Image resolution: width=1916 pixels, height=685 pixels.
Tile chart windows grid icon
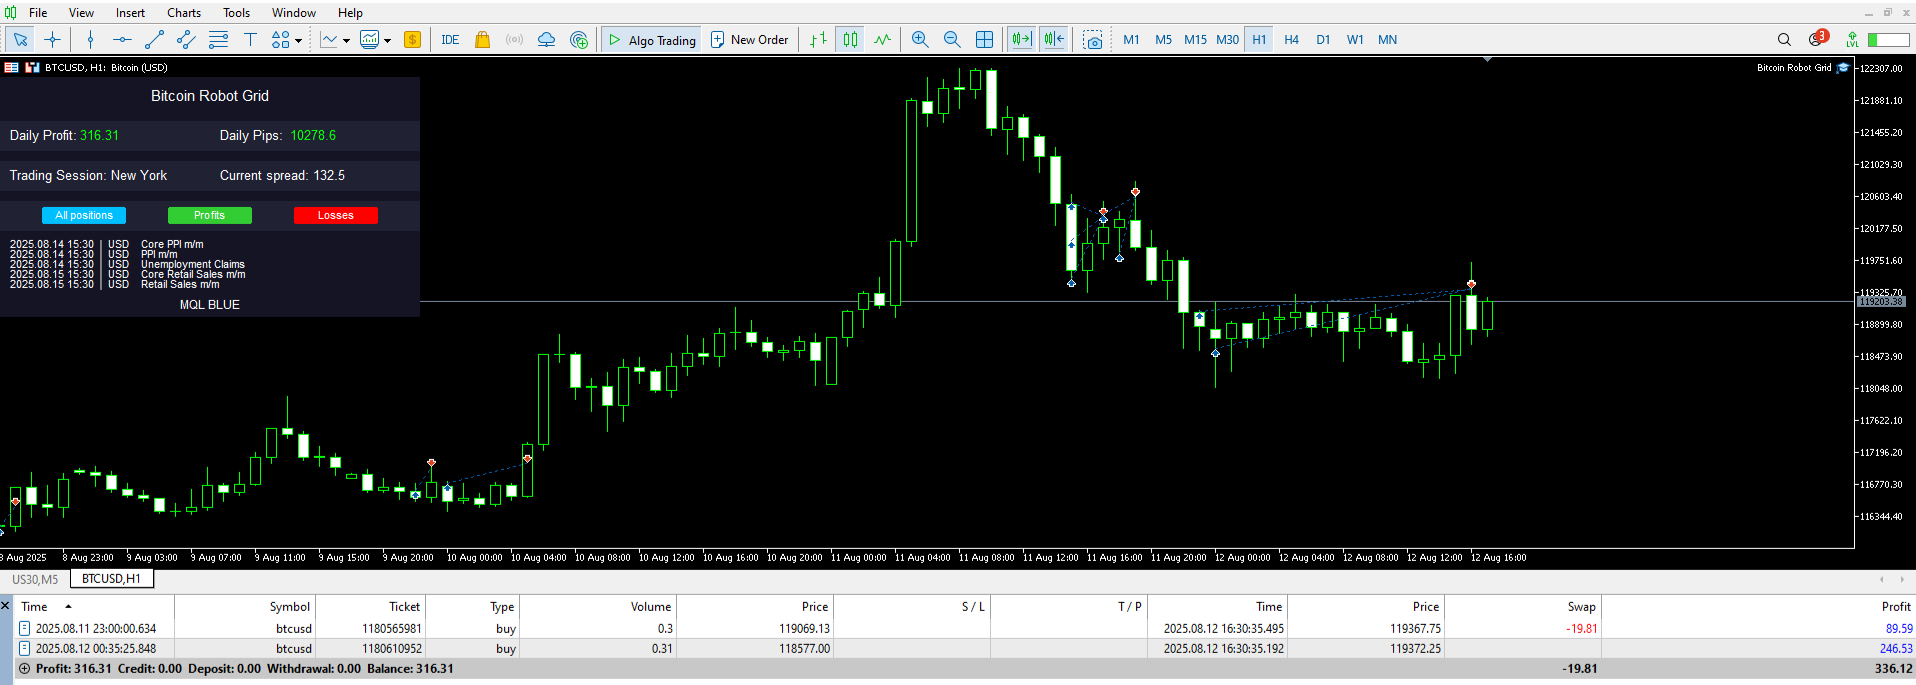[984, 40]
